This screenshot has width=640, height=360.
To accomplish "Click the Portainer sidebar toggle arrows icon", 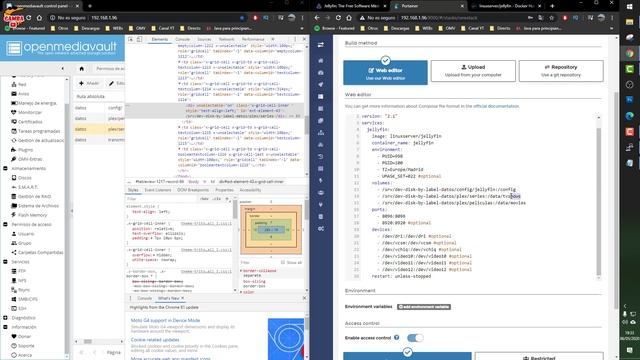I will point(321,45).
